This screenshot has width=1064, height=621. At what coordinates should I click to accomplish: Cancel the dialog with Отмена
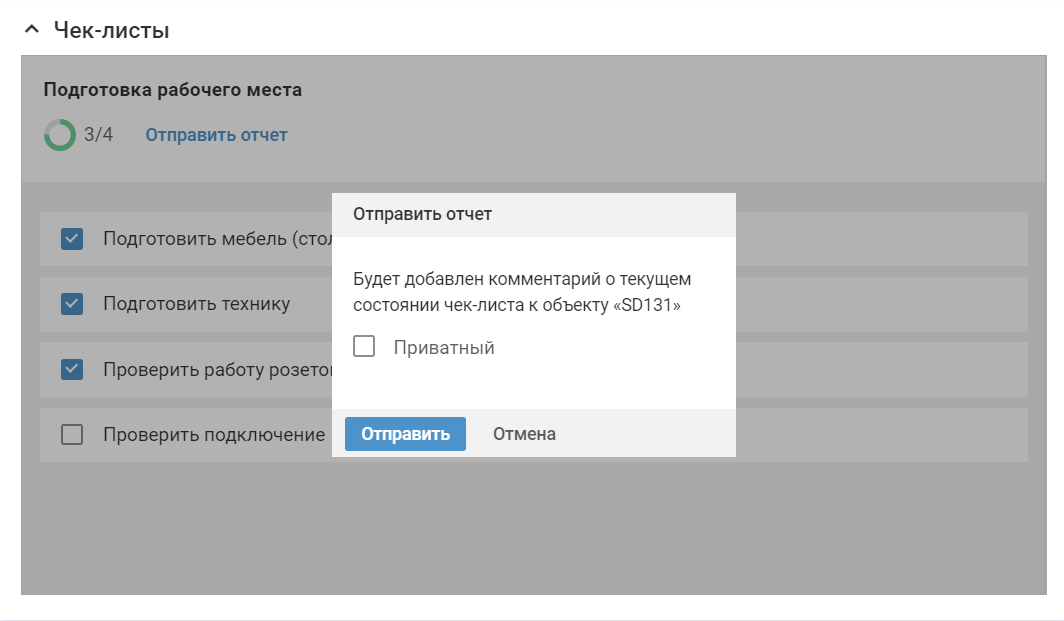524,434
